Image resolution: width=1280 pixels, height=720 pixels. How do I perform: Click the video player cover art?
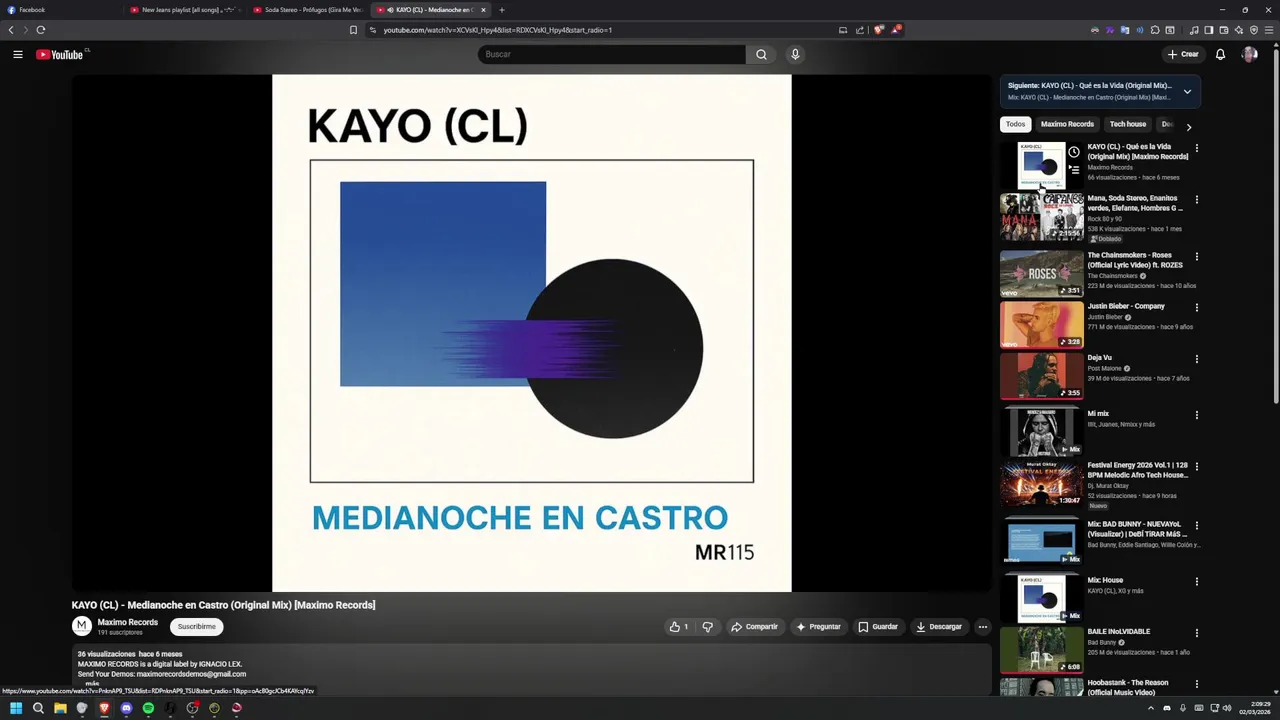click(531, 333)
